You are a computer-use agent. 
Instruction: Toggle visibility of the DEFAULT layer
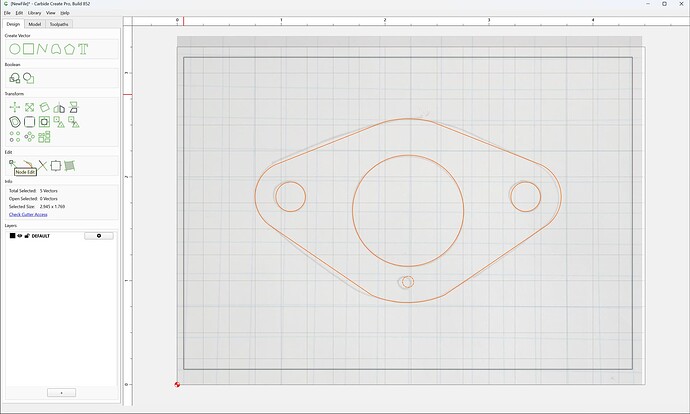tap(20, 236)
